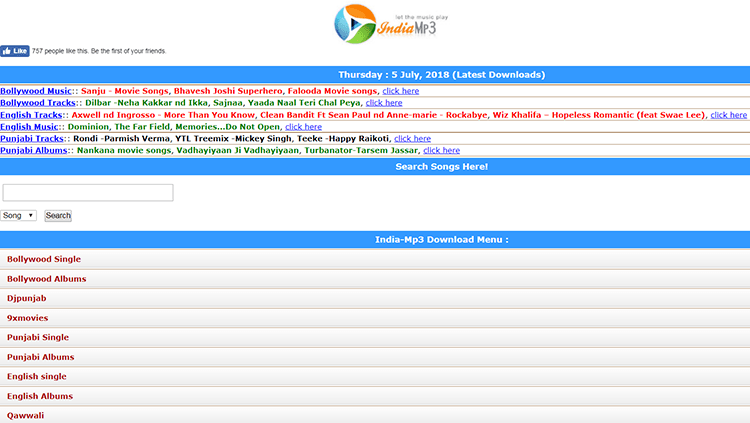Open Punjabi Single menu item

point(375,337)
